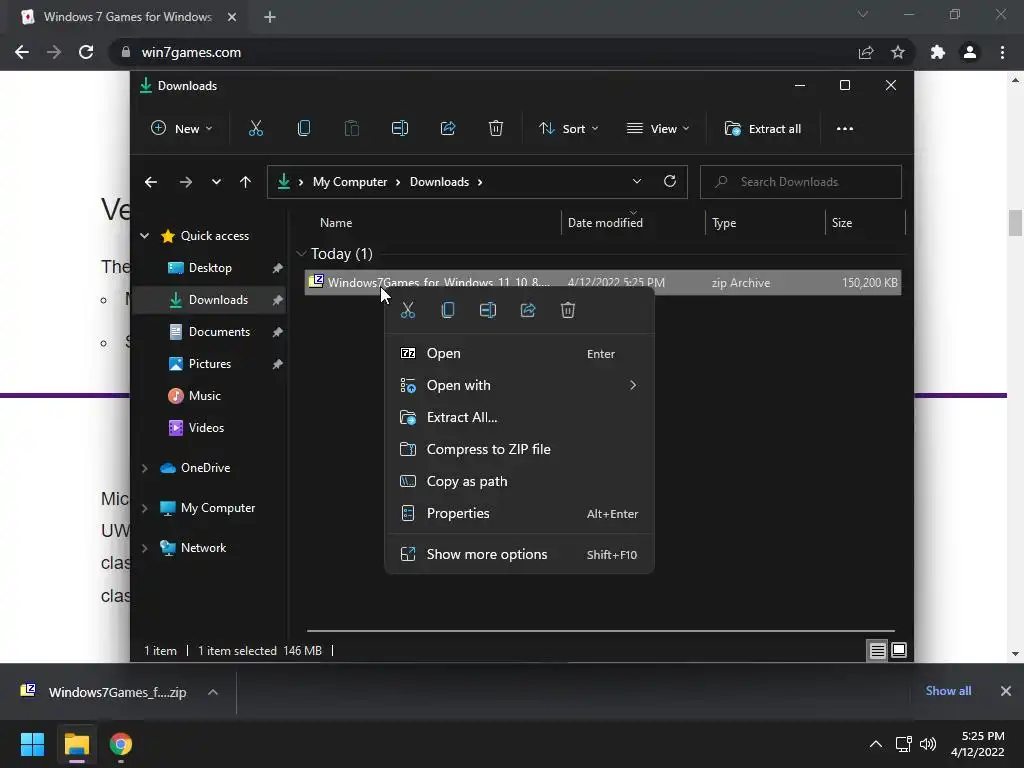This screenshot has height=768, width=1024.
Task: Open volume control in system tray
Action: (927, 744)
